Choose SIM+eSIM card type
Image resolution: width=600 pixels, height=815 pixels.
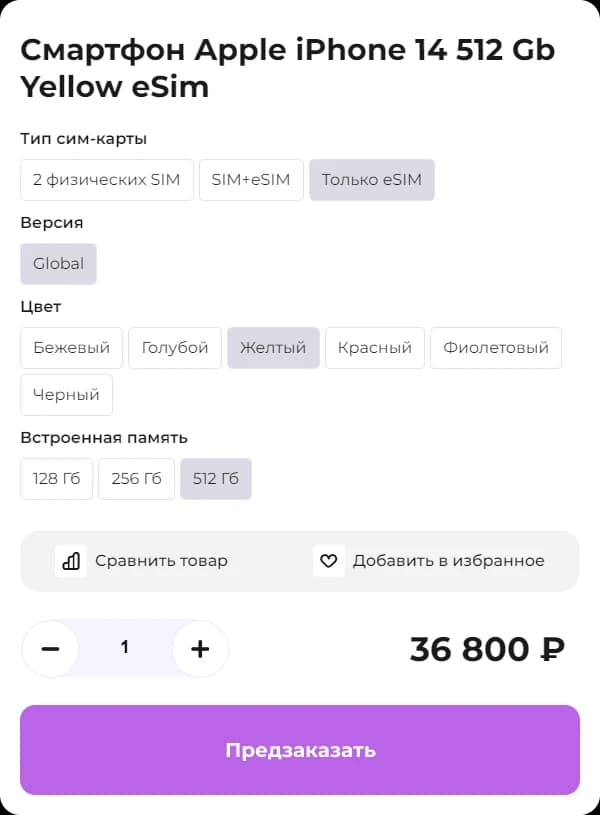coord(251,180)
